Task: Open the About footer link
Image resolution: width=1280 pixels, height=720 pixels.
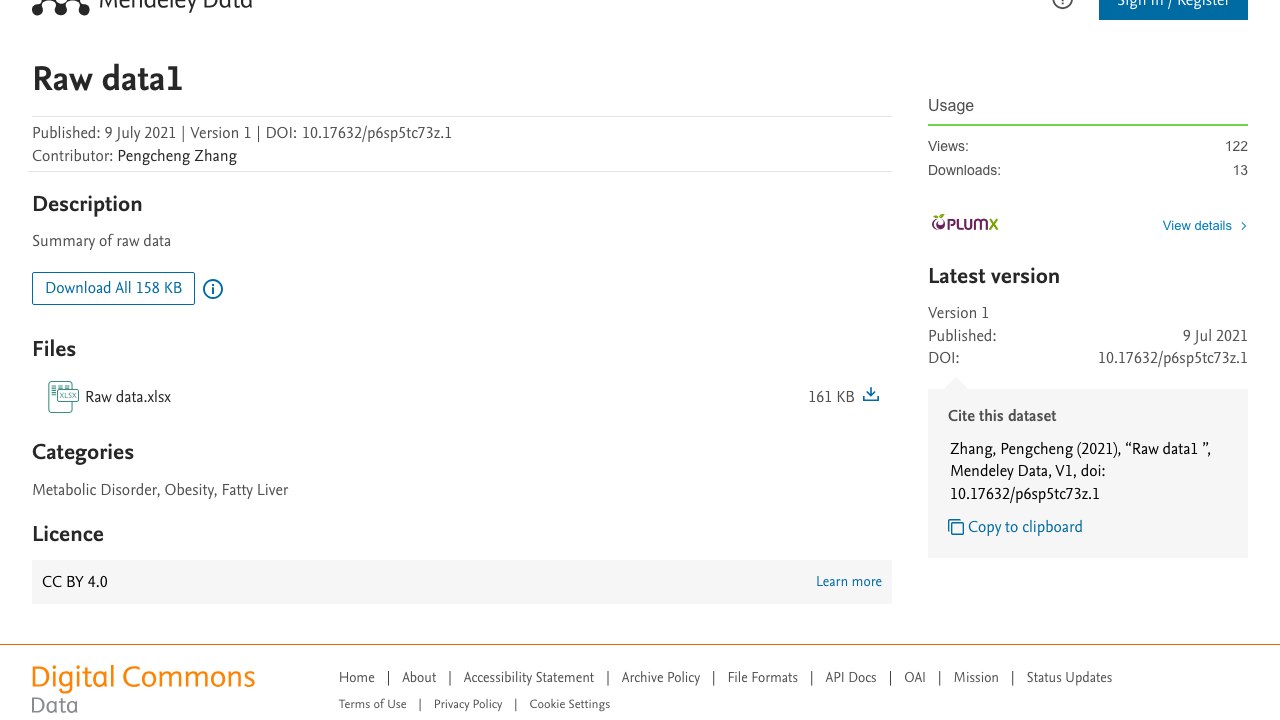Action: [x=419, y=678]
